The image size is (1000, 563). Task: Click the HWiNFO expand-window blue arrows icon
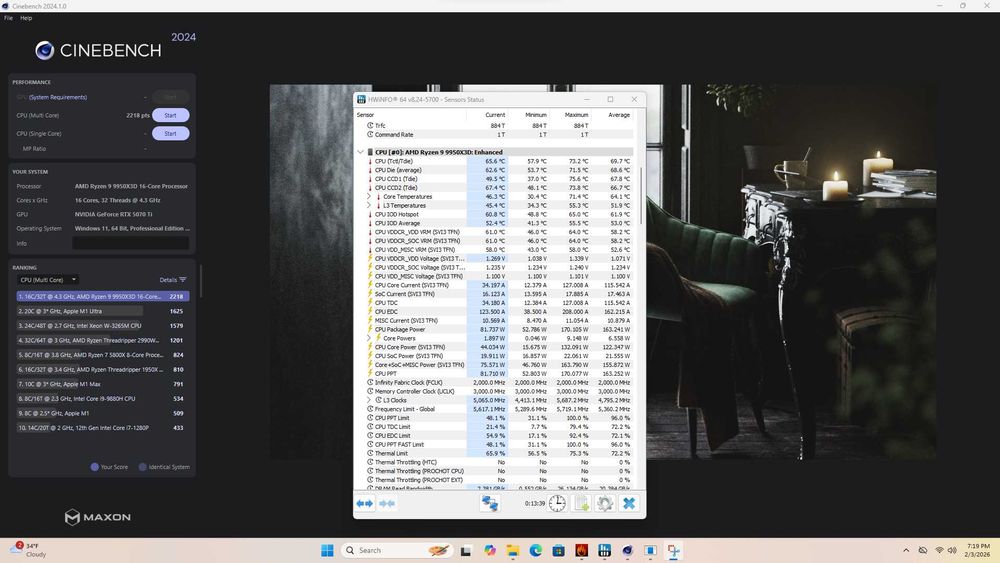(x=365, y=503)
